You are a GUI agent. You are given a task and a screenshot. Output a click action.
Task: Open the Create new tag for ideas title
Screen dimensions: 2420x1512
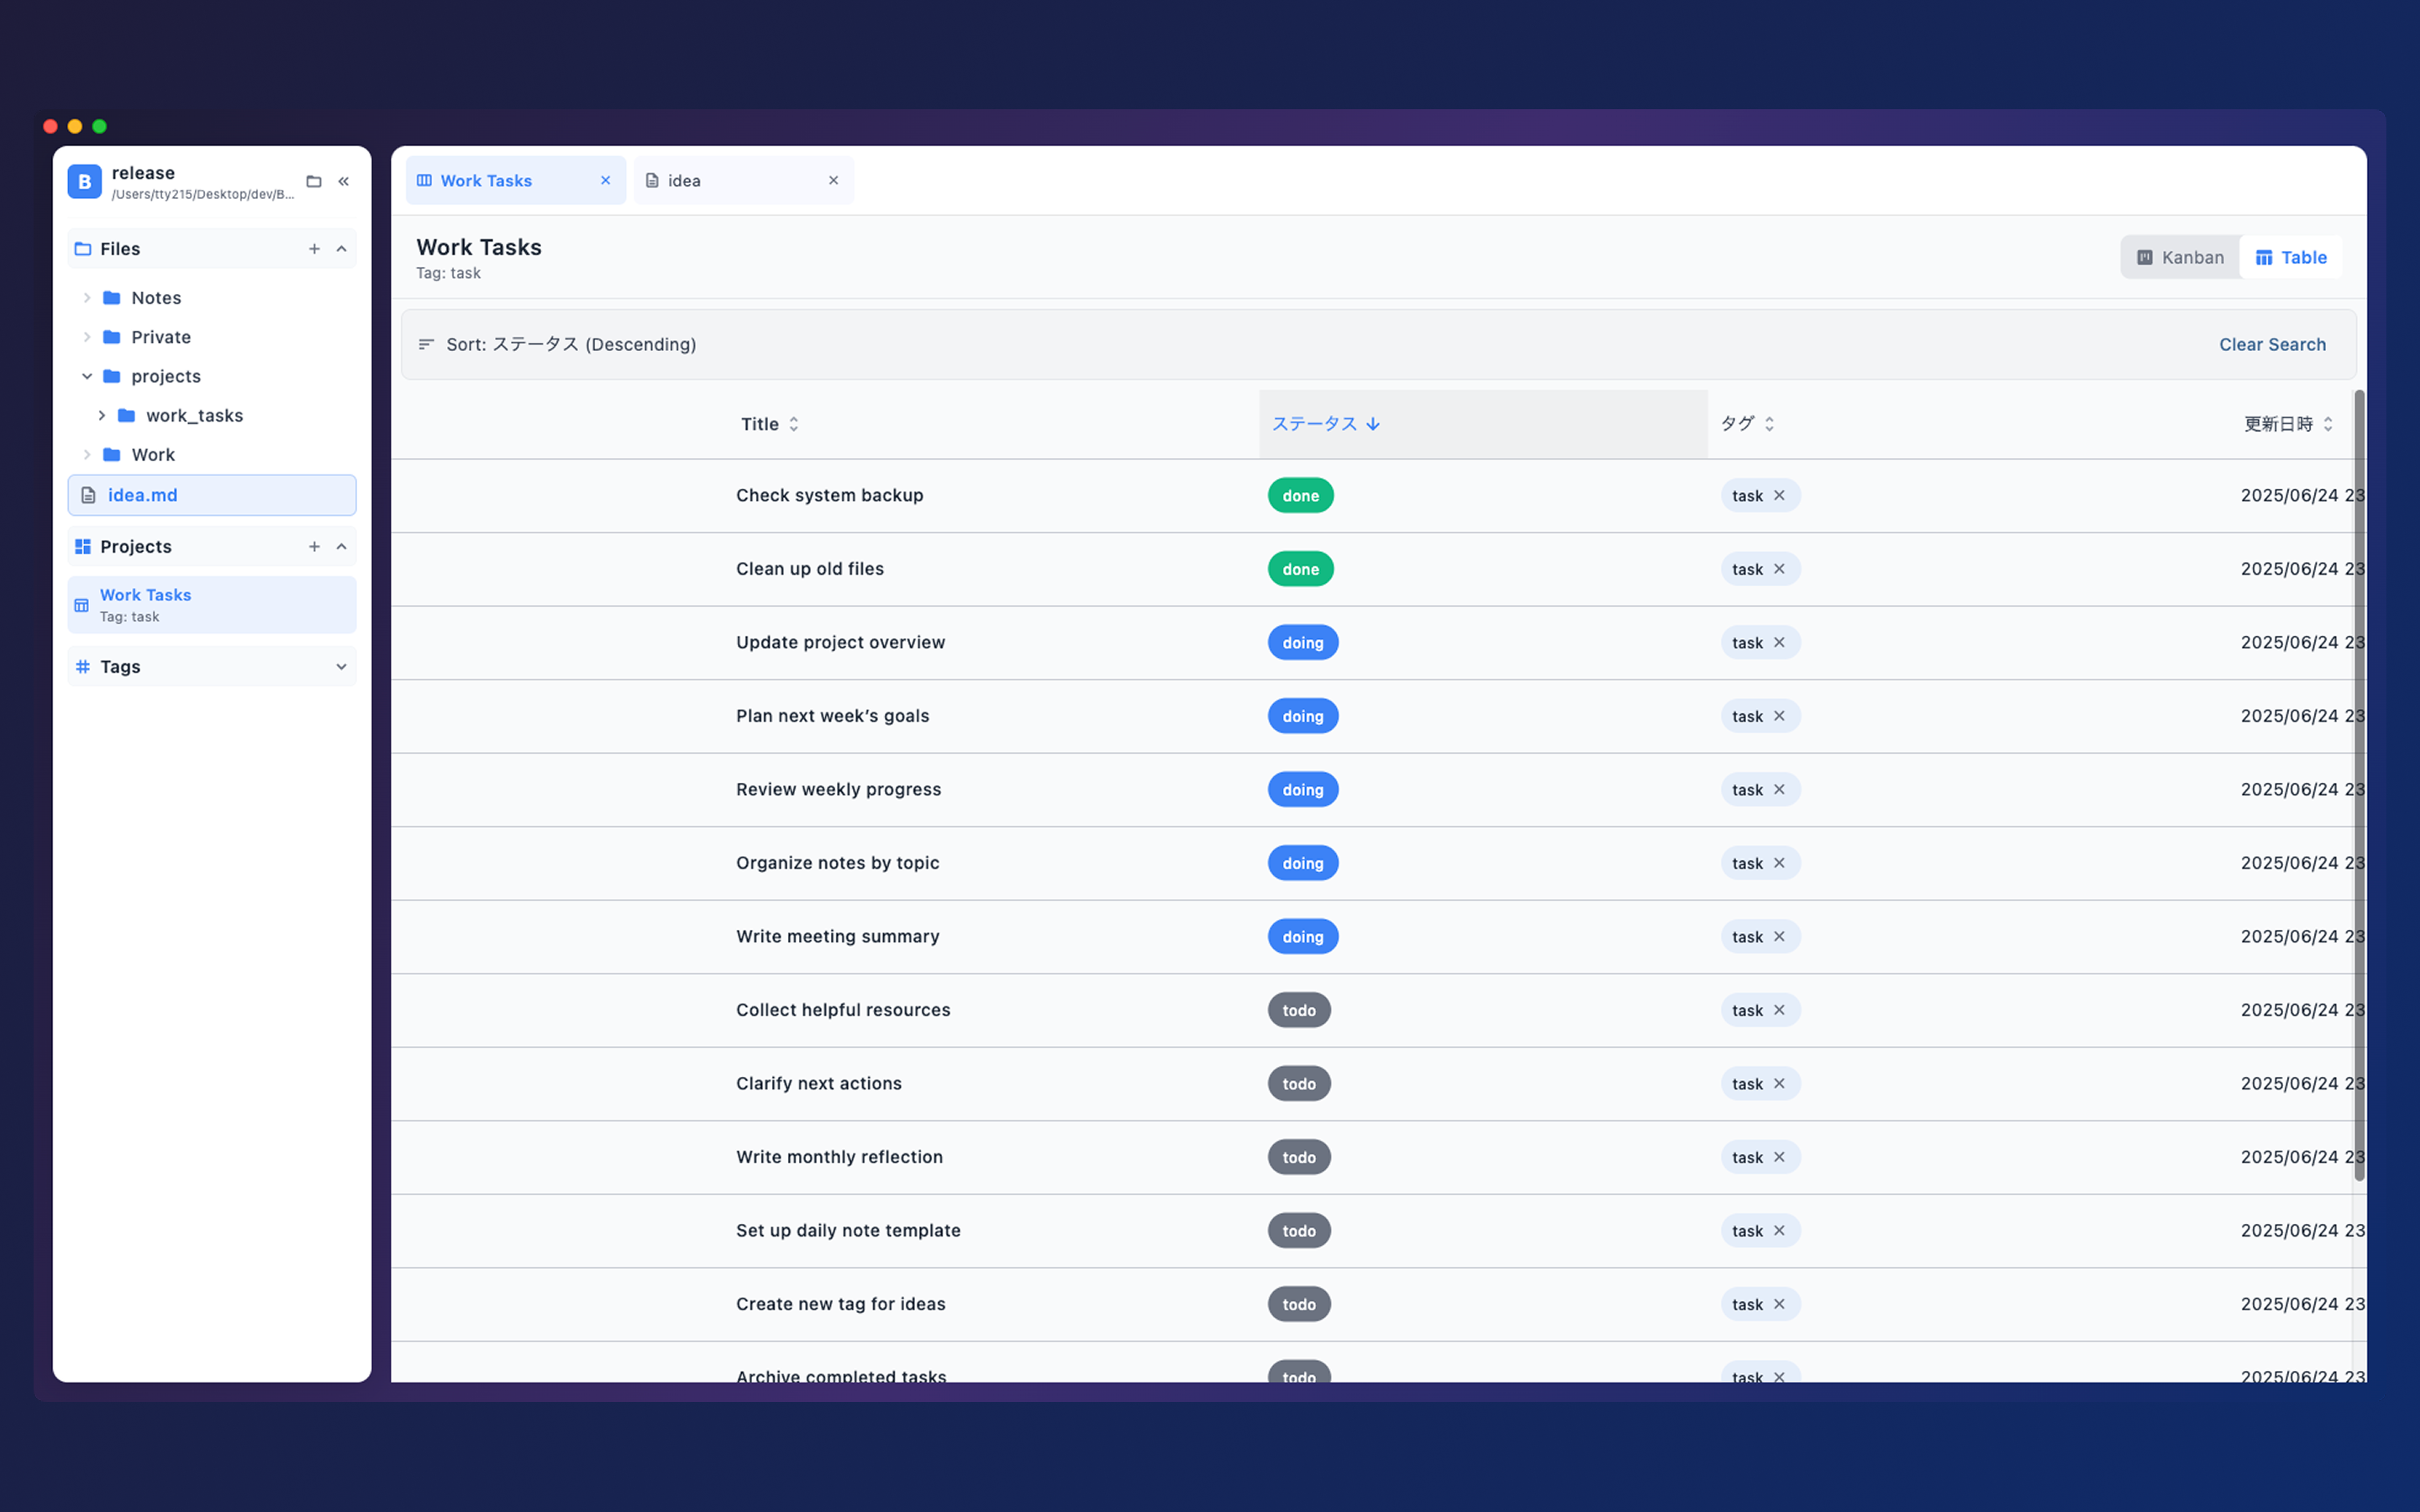click(x=841, y=1304)
